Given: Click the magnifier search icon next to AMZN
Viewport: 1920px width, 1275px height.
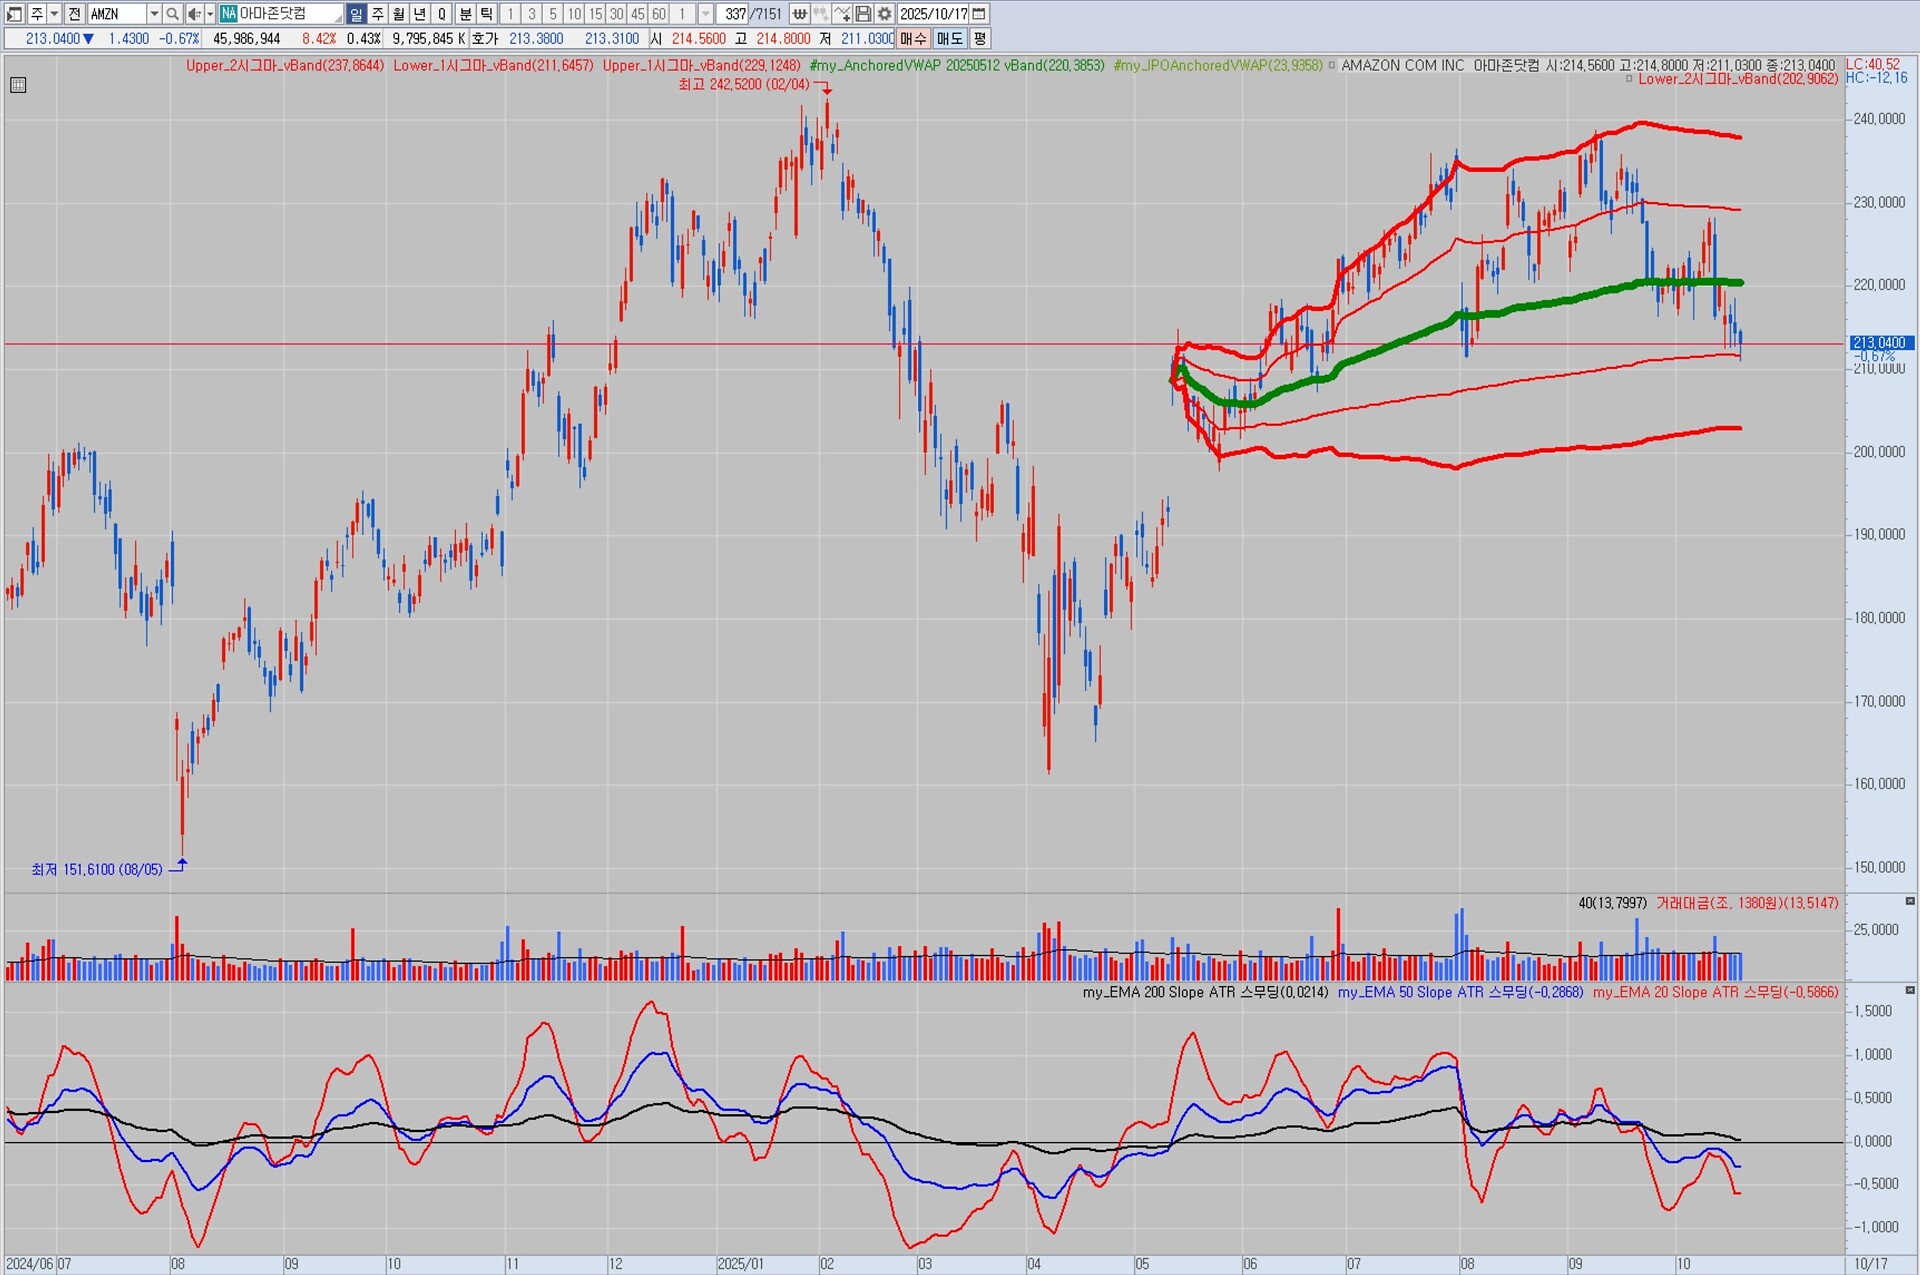Looking at the screenshot, I should pos(172,14).
